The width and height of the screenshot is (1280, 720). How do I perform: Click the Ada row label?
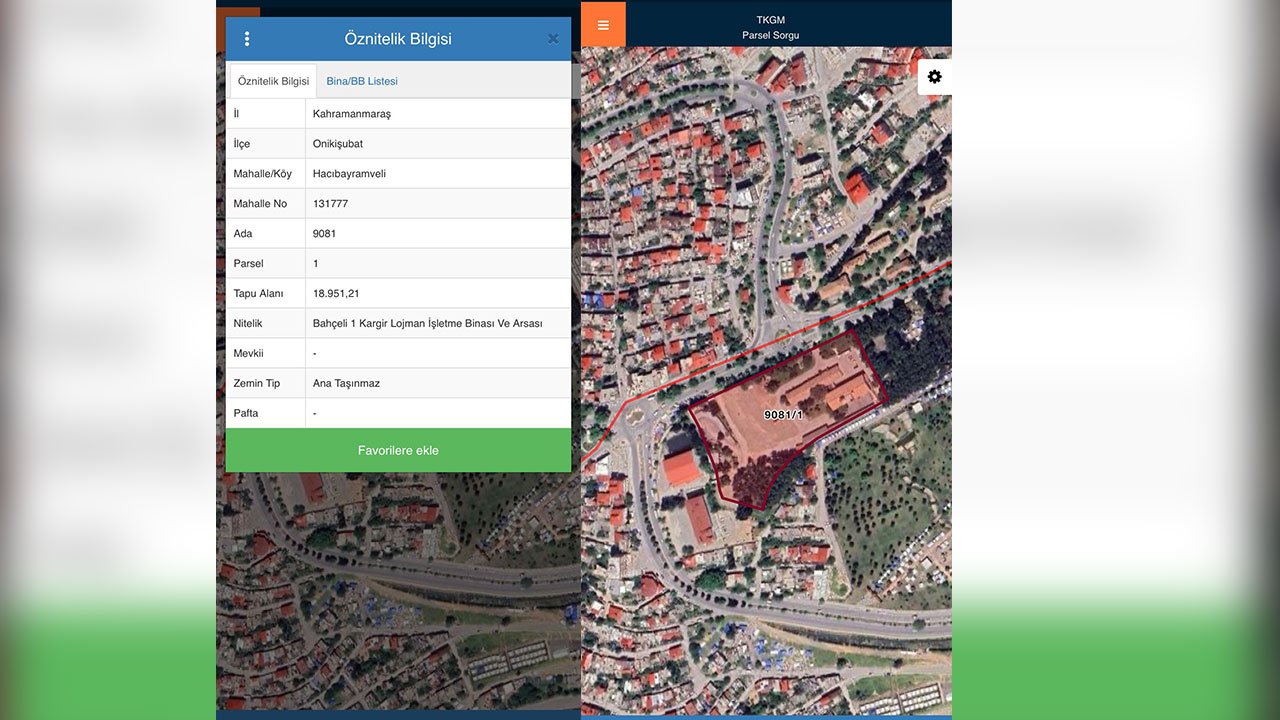tap(243, 234)
